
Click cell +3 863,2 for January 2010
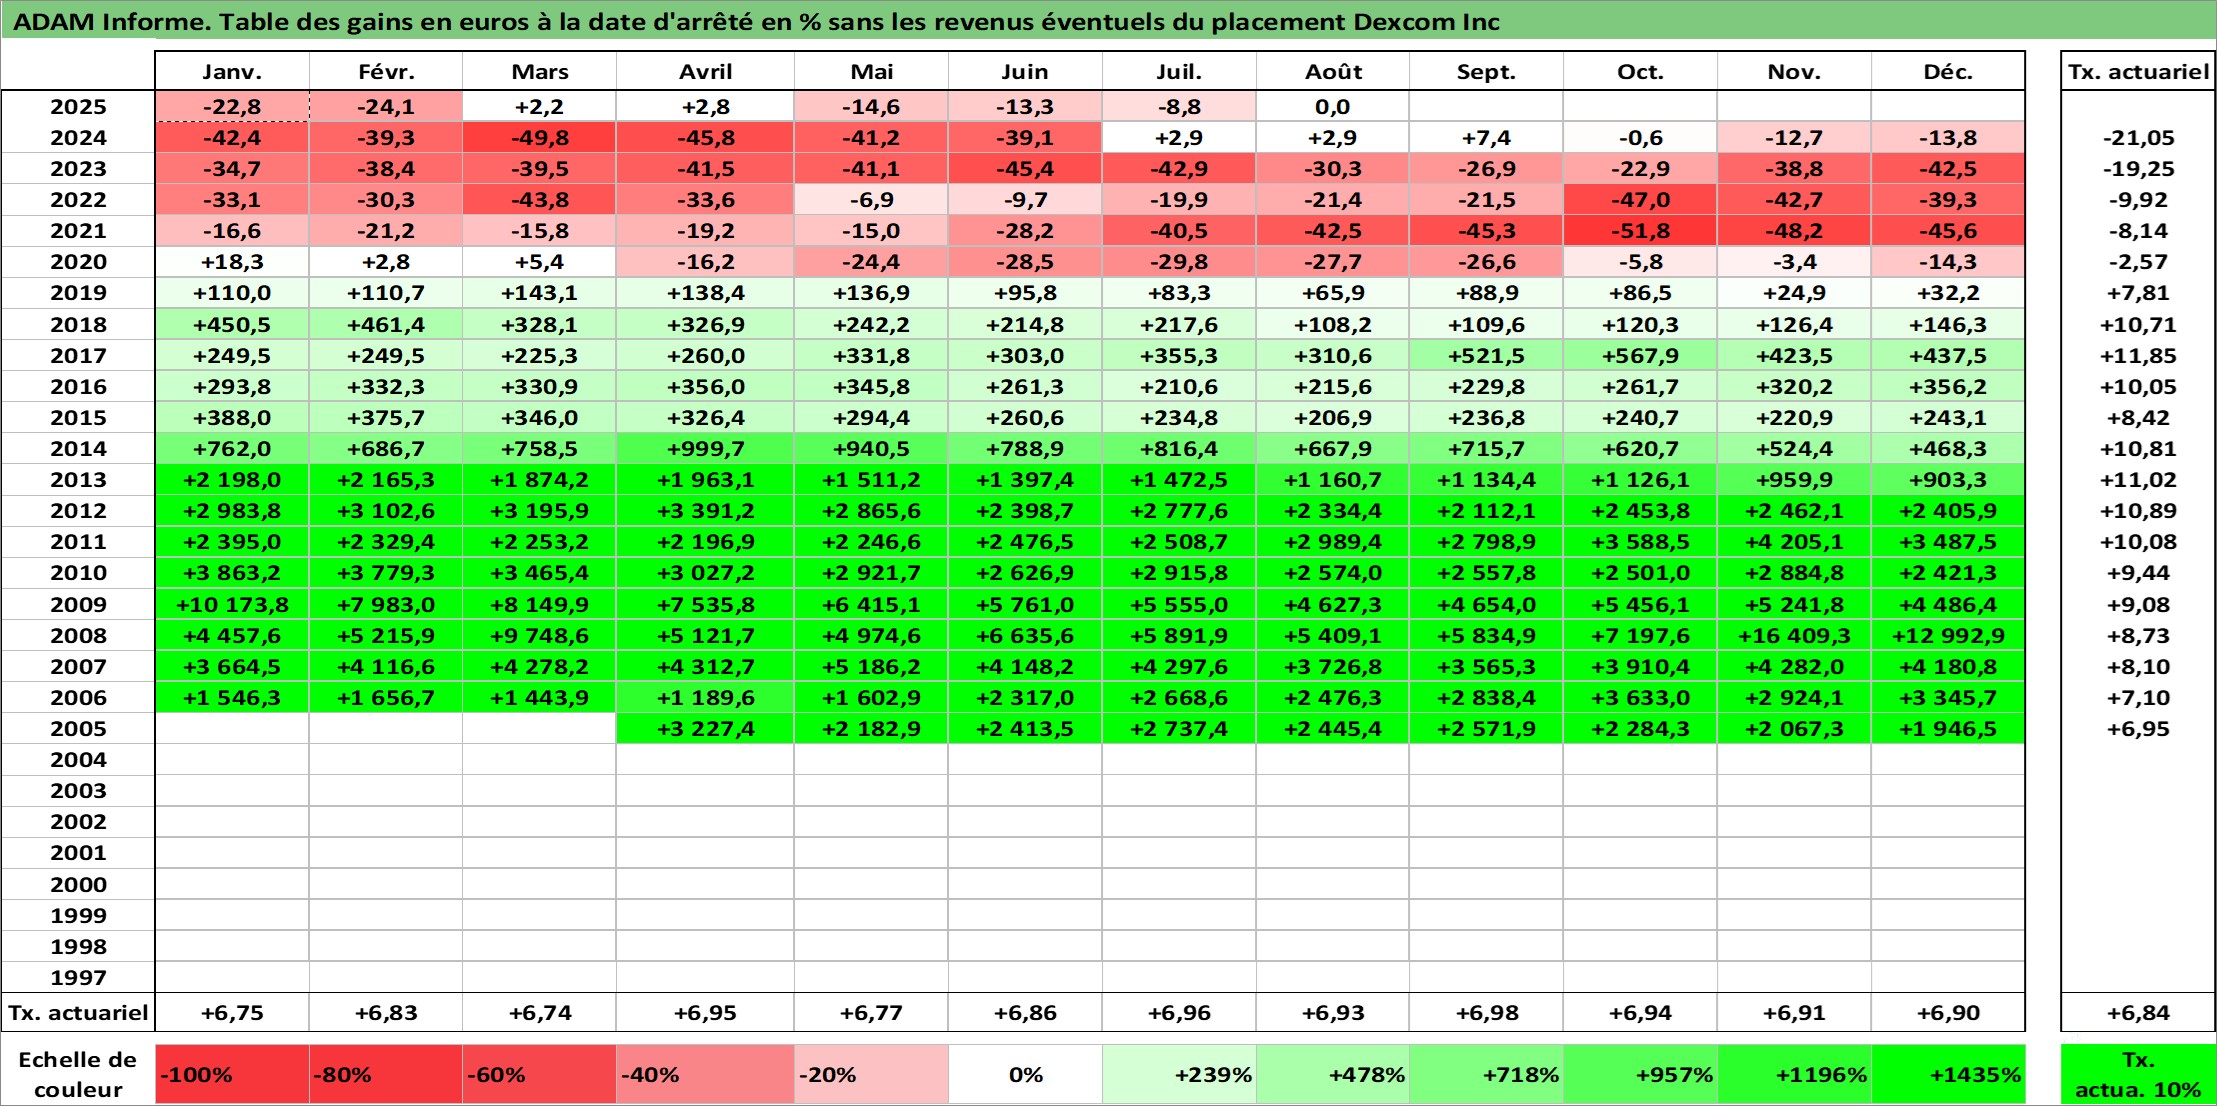[232, 573]
